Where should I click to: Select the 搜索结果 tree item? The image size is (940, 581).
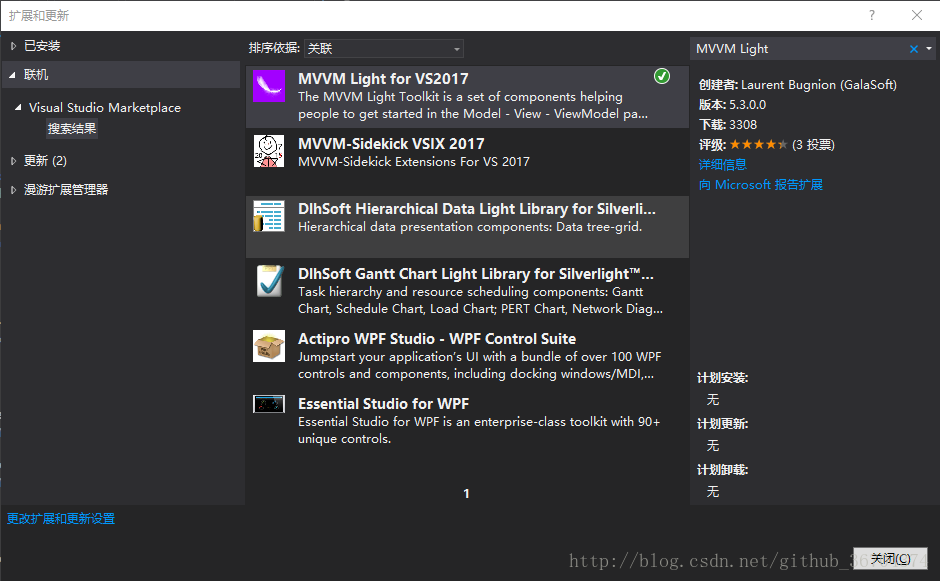[72, 128]
